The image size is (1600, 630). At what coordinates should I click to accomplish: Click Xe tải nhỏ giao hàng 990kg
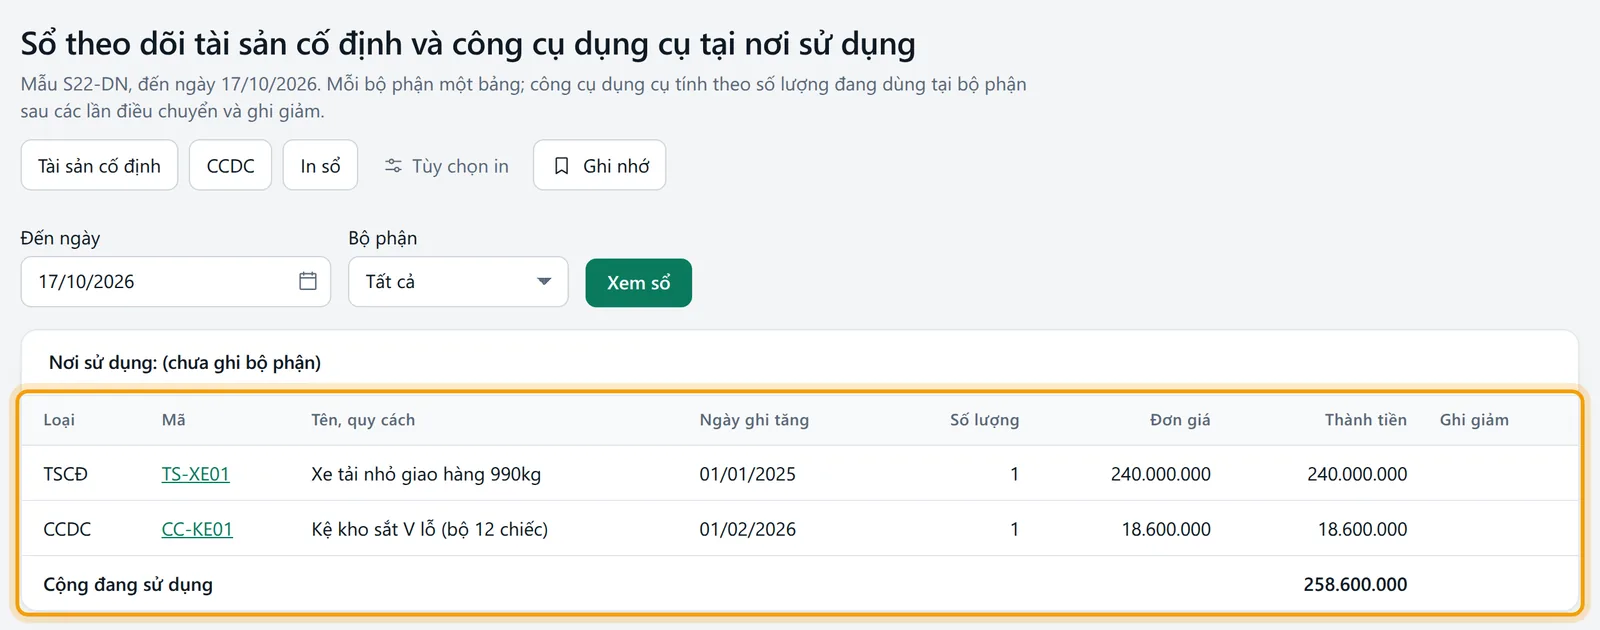(426, 474)
